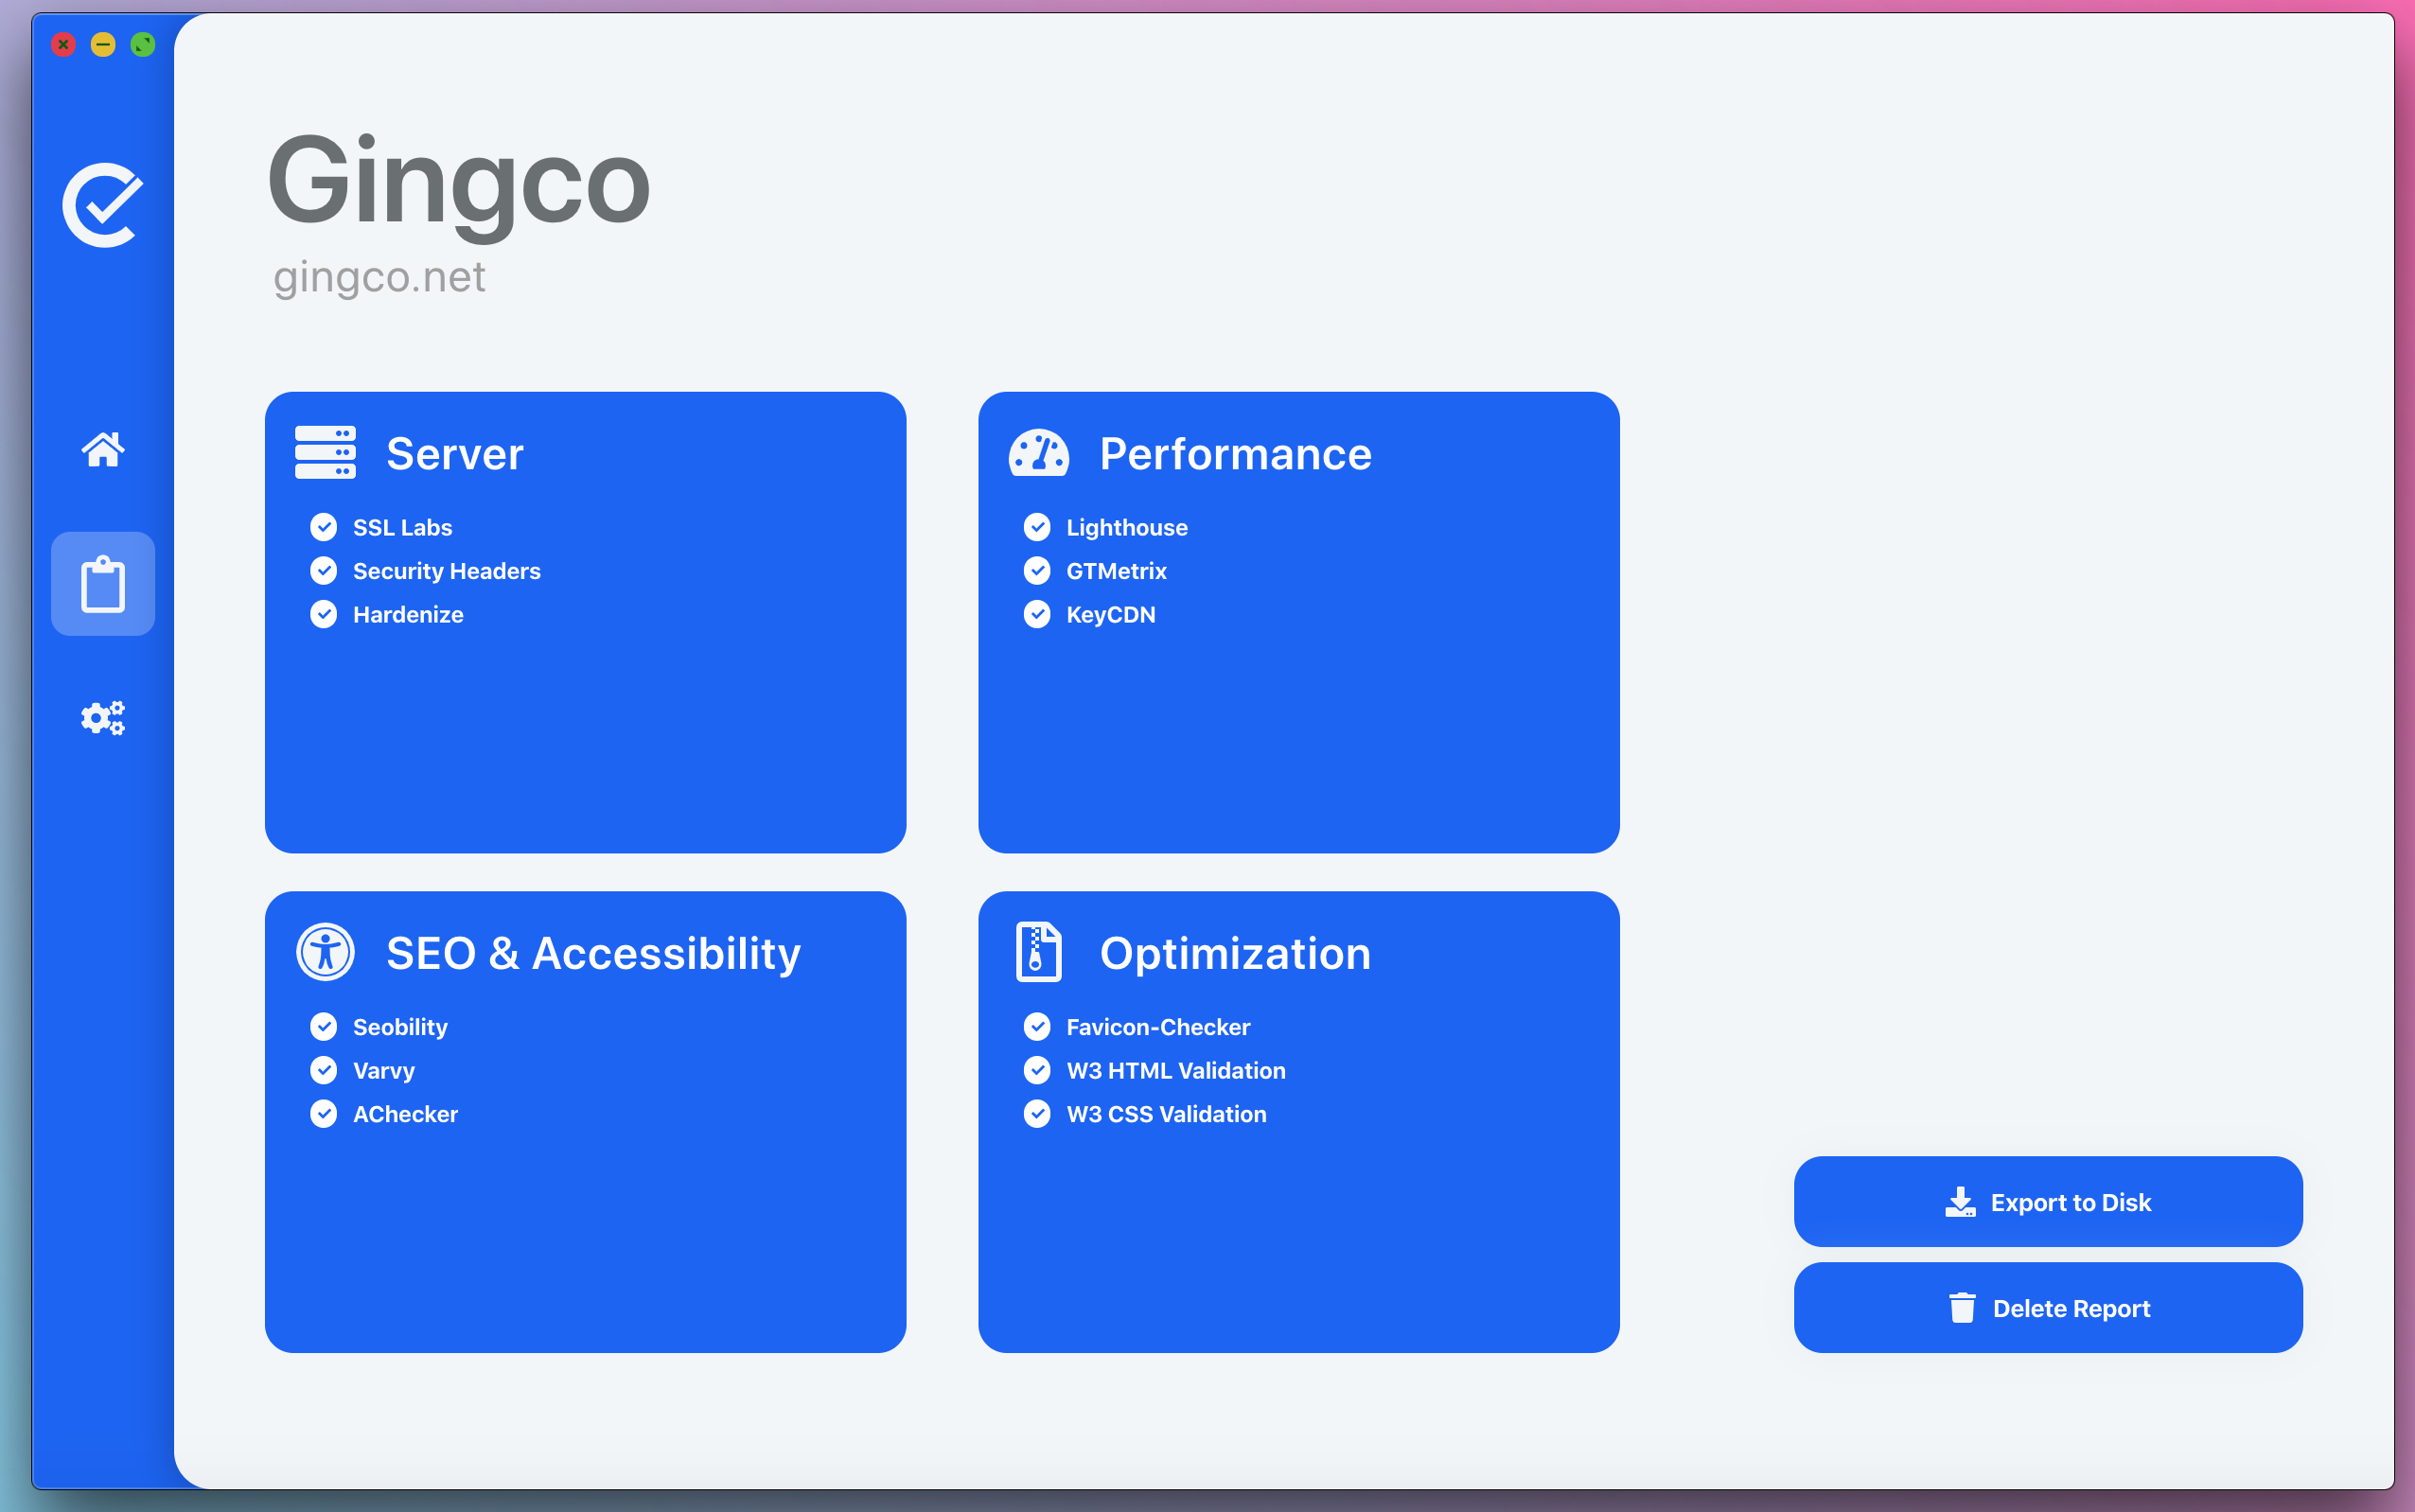Click the Performance gauge icon
The width and height of the screenshot is (2415, 1512).
[x=1038, y=453]
